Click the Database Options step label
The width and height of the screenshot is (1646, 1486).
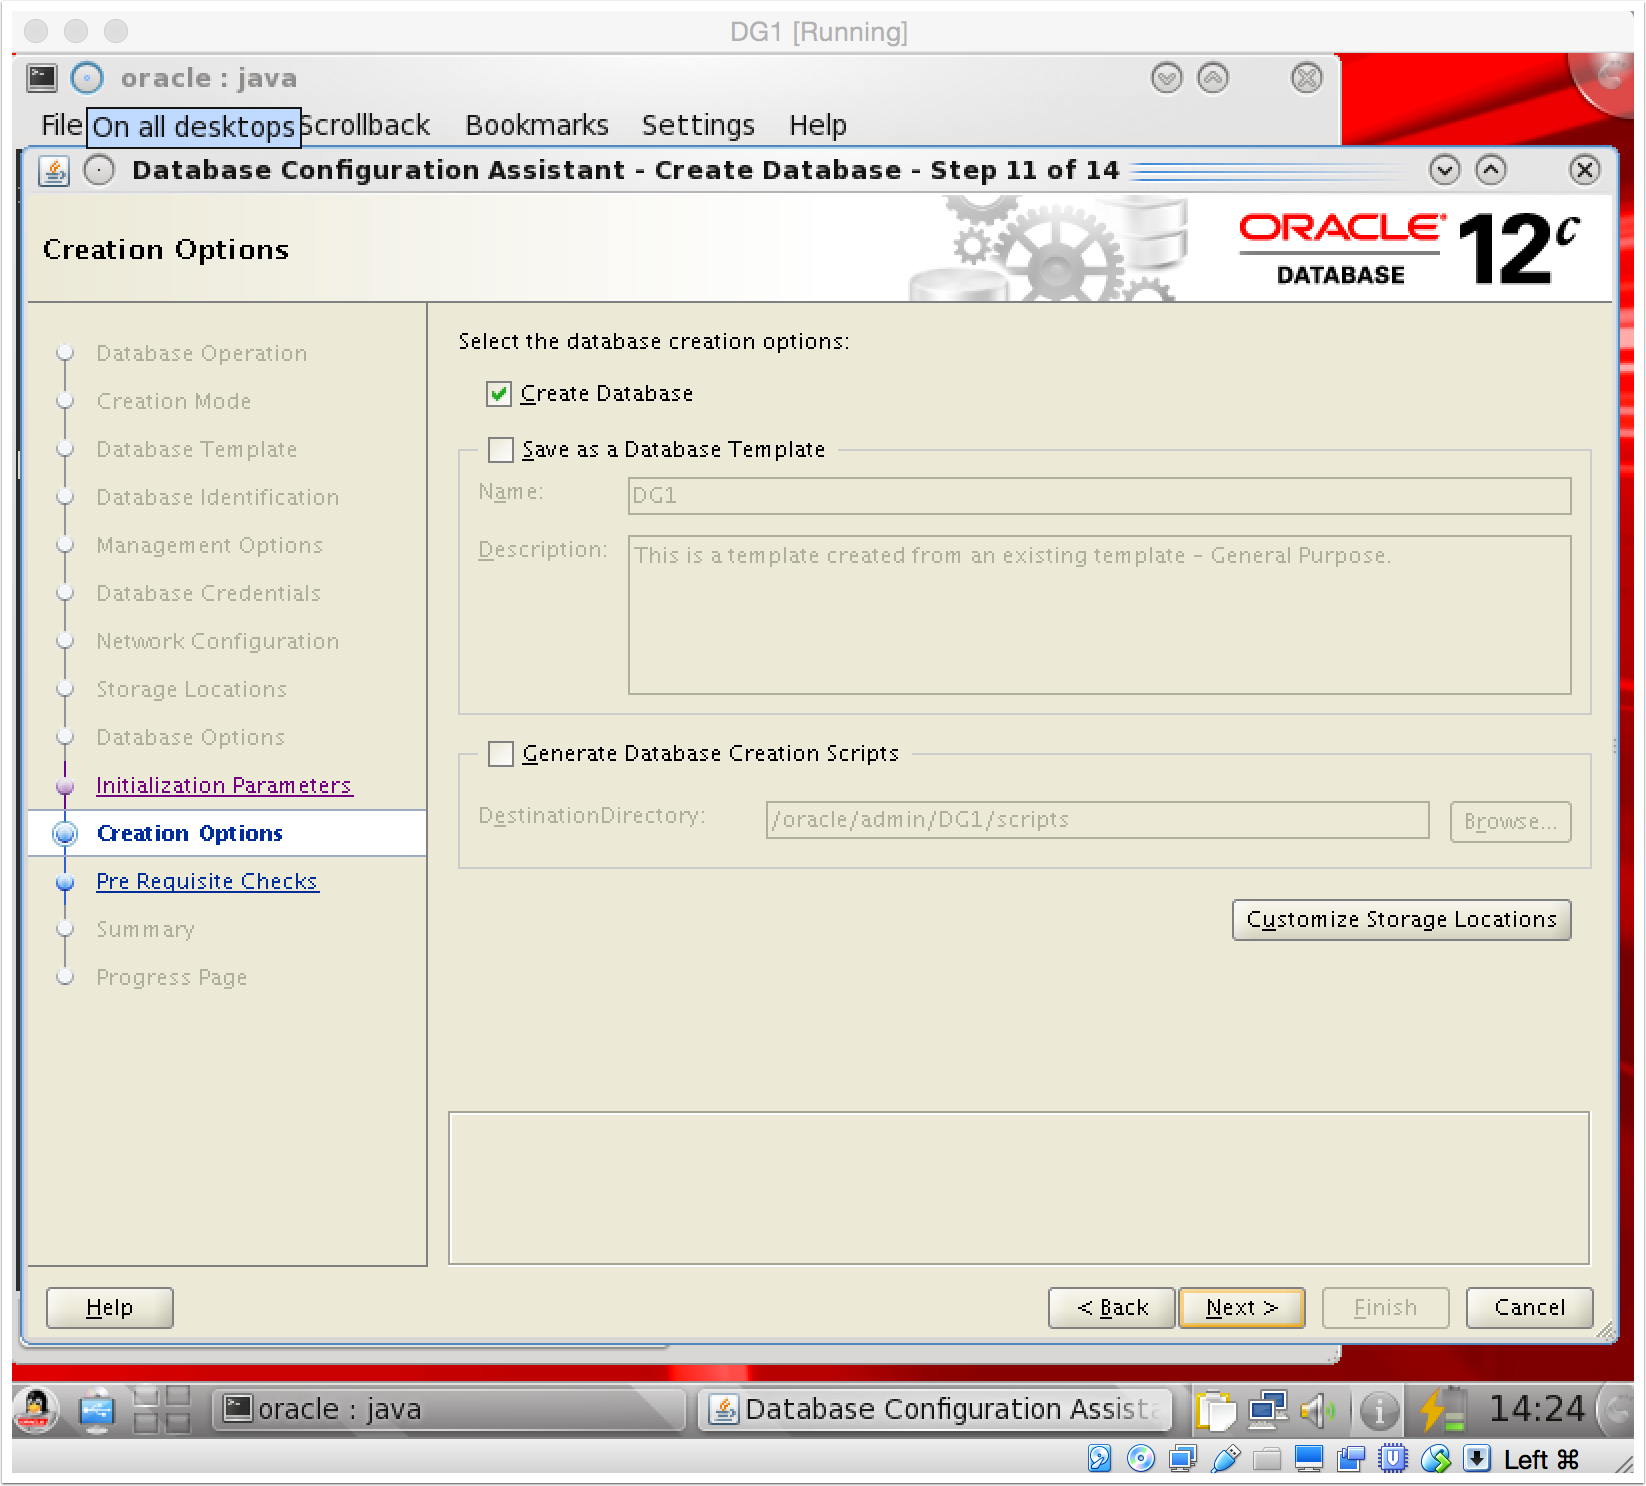191,737
